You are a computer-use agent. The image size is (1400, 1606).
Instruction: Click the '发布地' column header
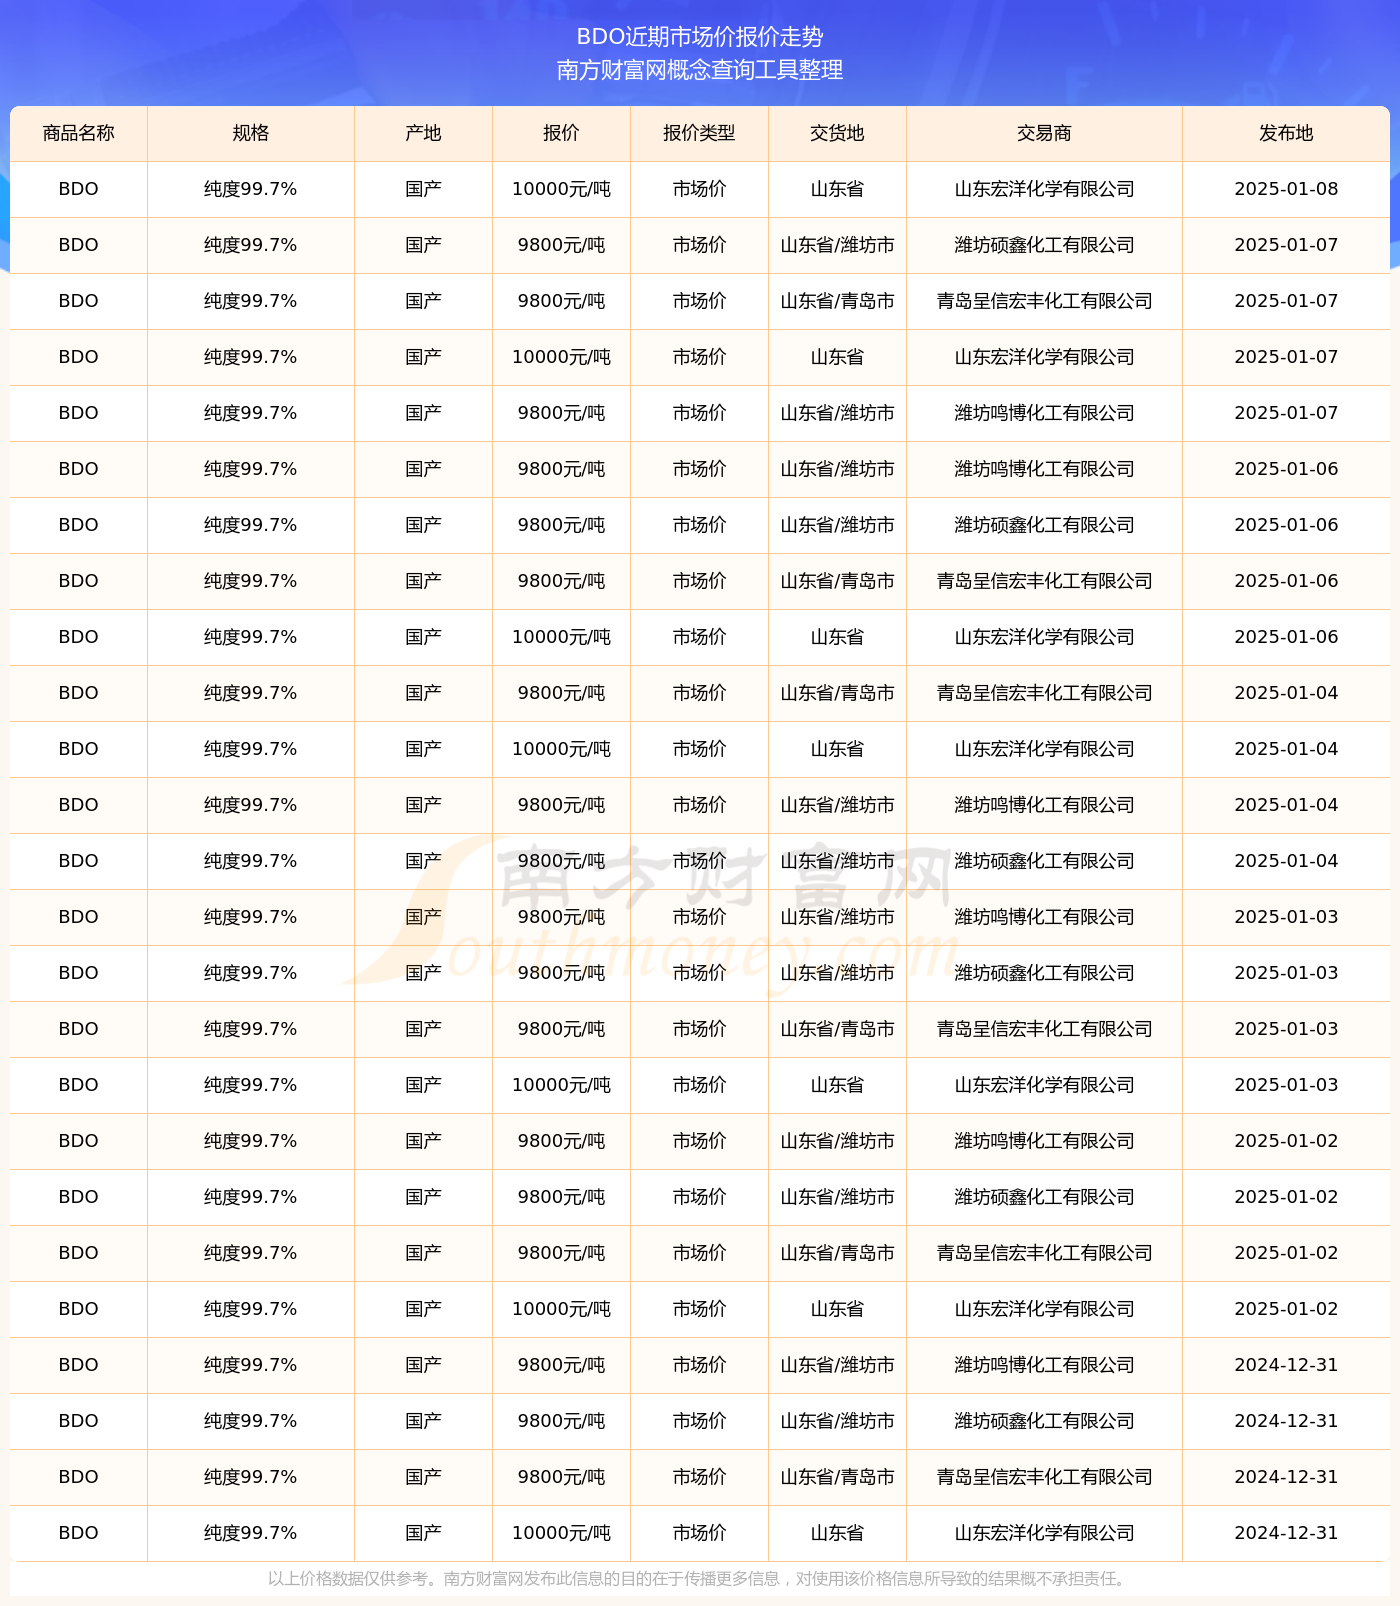point(1286,133)
